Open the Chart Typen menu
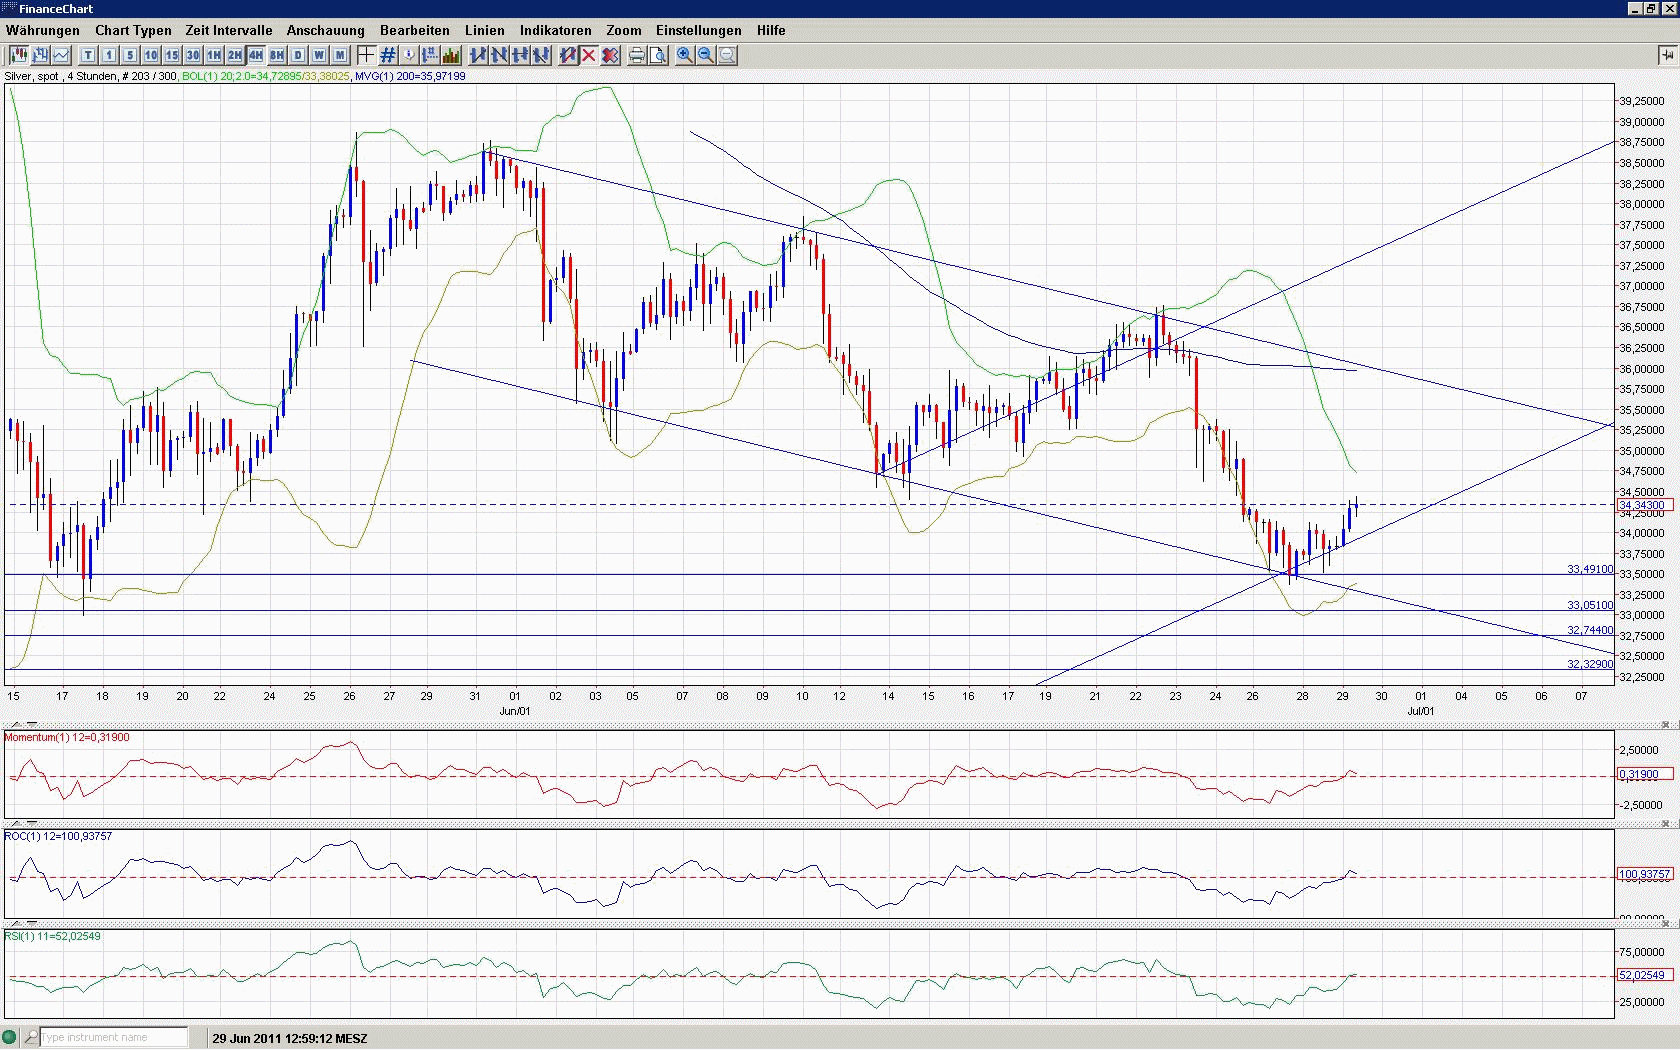Image resolution: width=1680 pixels, height=1050 pixels. pos(133,30)
